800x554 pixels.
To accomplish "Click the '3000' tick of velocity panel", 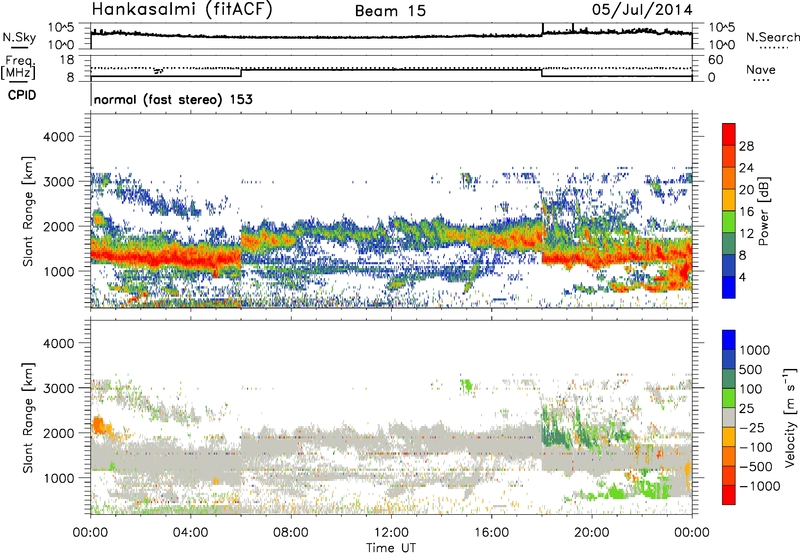I will coord(58,388).
